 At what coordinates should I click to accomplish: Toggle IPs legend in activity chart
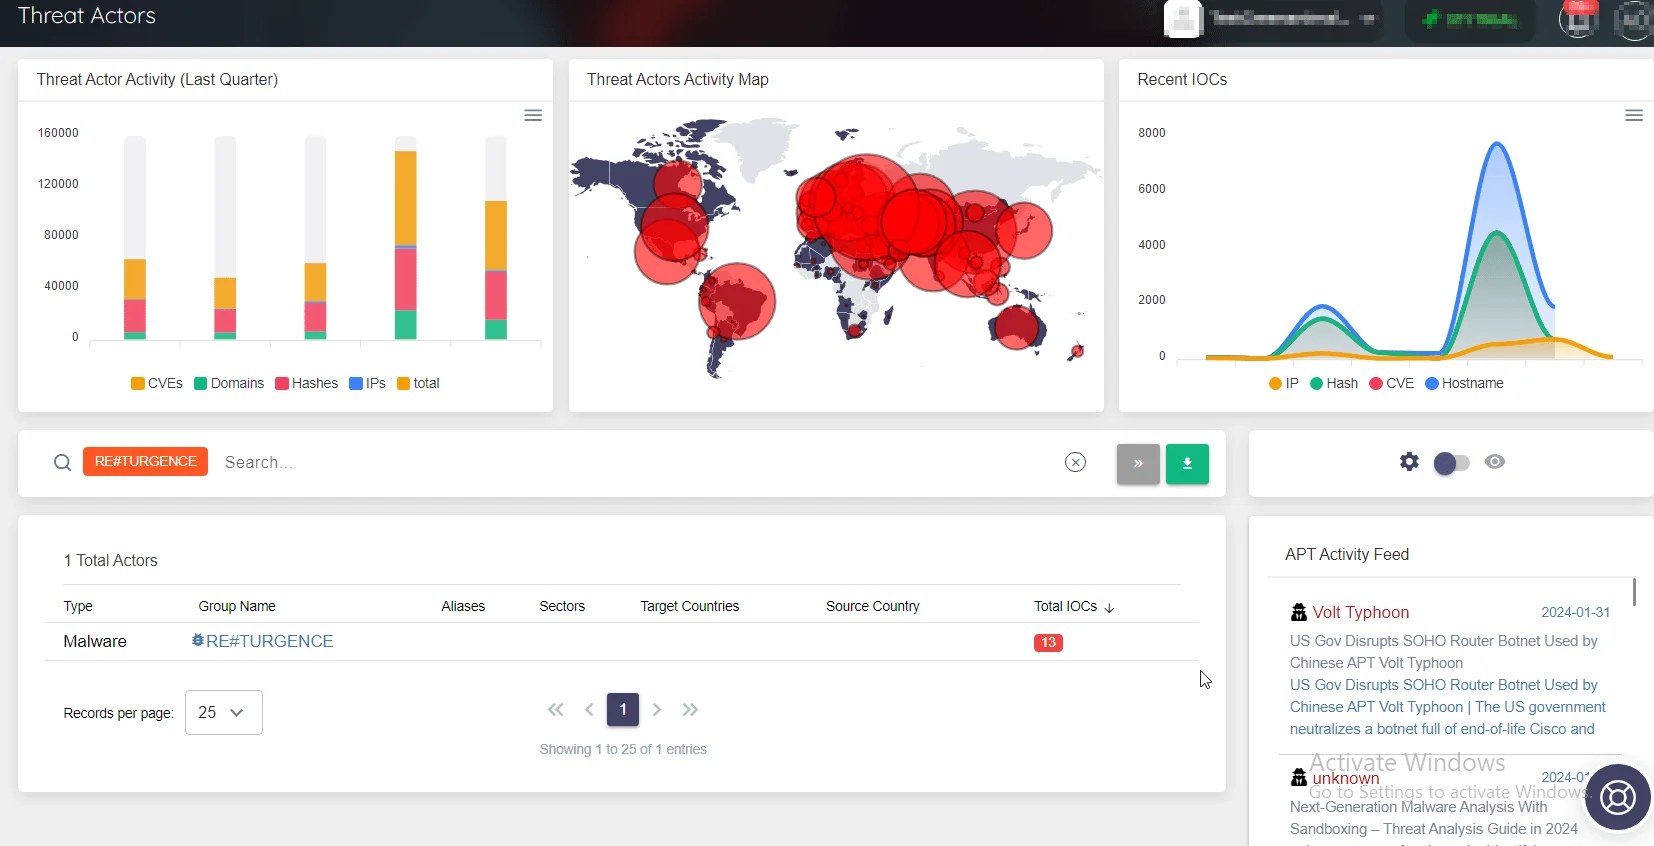367,383
